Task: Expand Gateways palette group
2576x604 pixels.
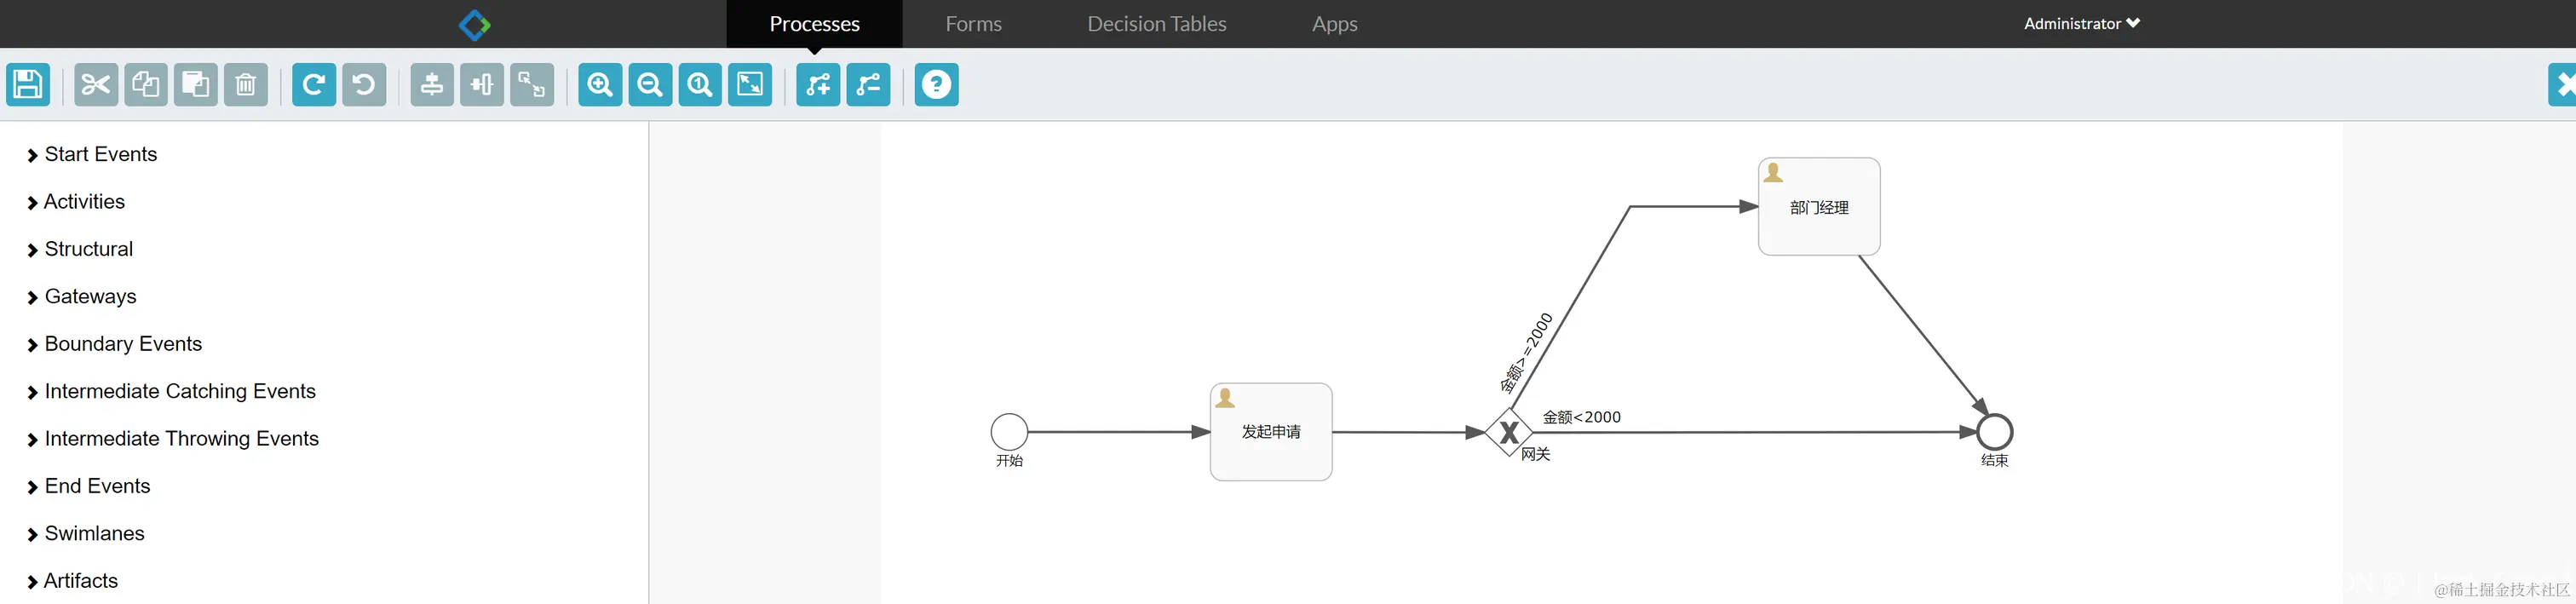Action: (x=82, y=297)
